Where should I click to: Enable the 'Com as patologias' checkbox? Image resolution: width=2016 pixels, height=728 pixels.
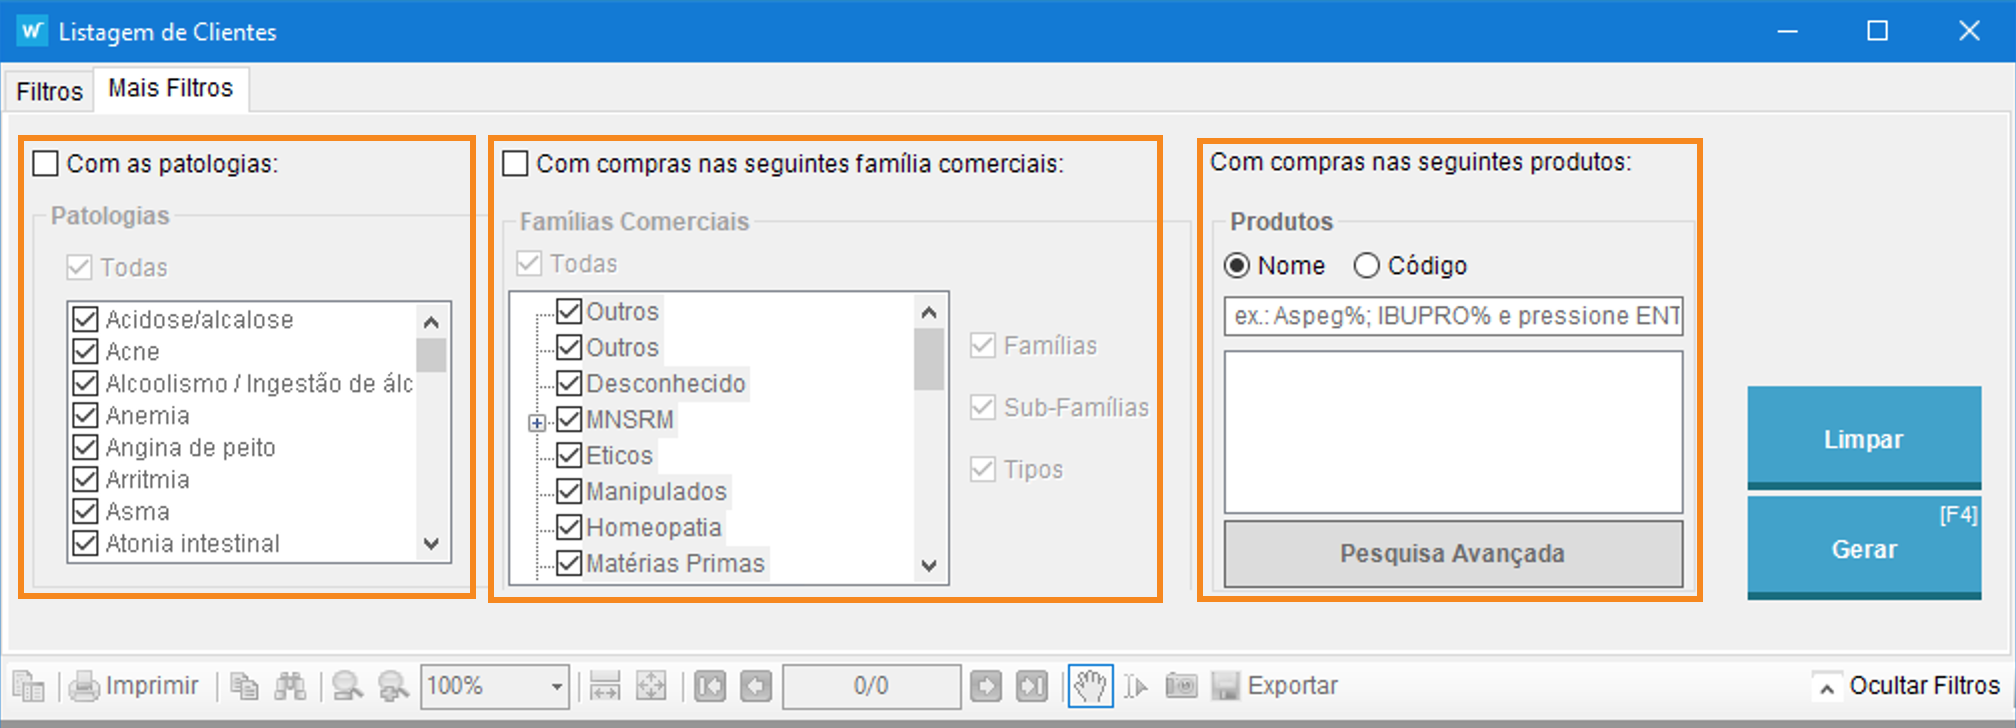pos(46,163)
